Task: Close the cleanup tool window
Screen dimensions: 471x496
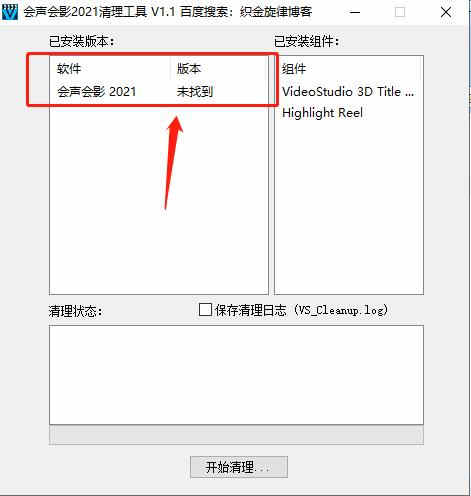Action: (446, 12)
